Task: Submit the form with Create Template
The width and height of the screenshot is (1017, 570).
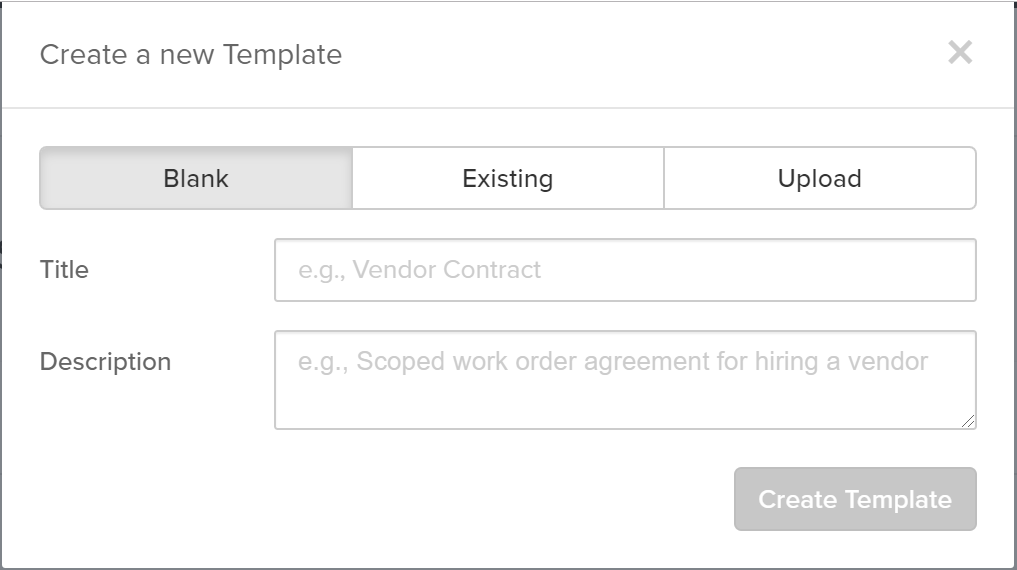Action: (x=855, y=499)
